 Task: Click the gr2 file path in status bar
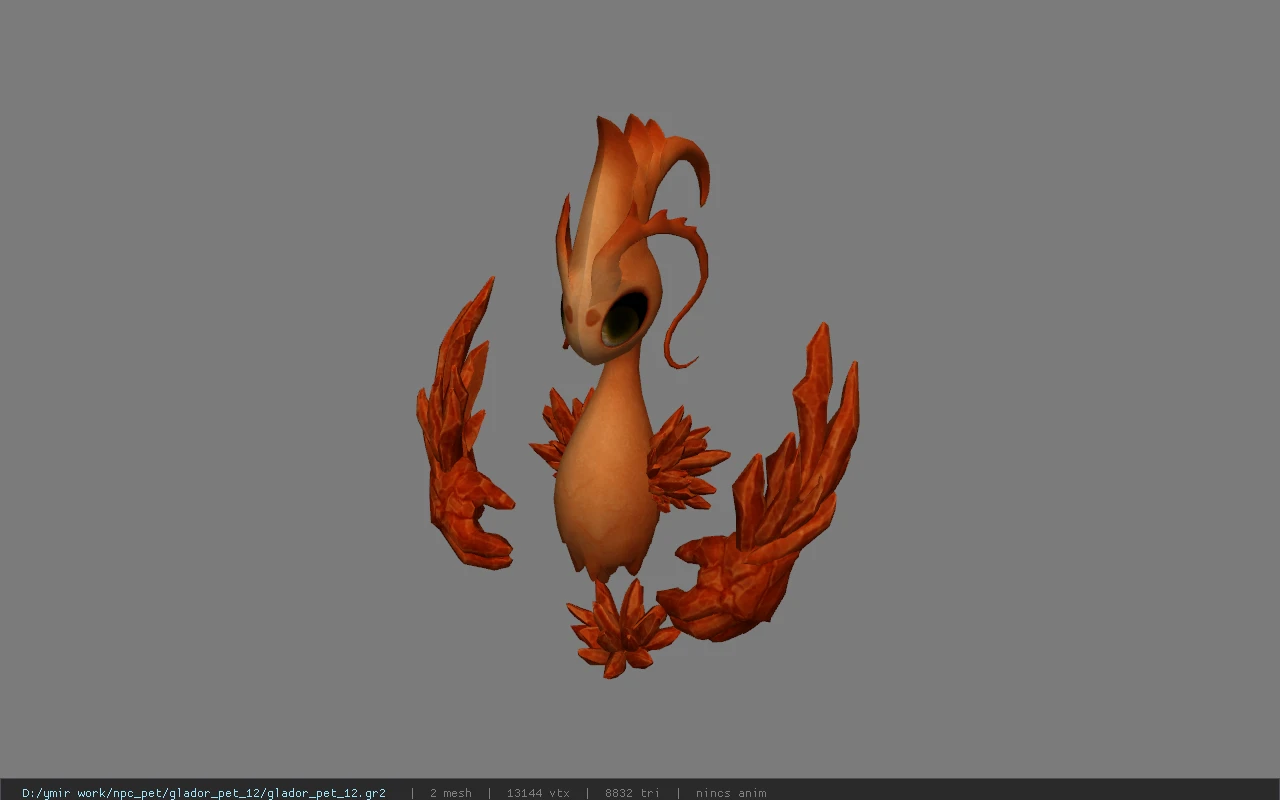click(204, 793)
